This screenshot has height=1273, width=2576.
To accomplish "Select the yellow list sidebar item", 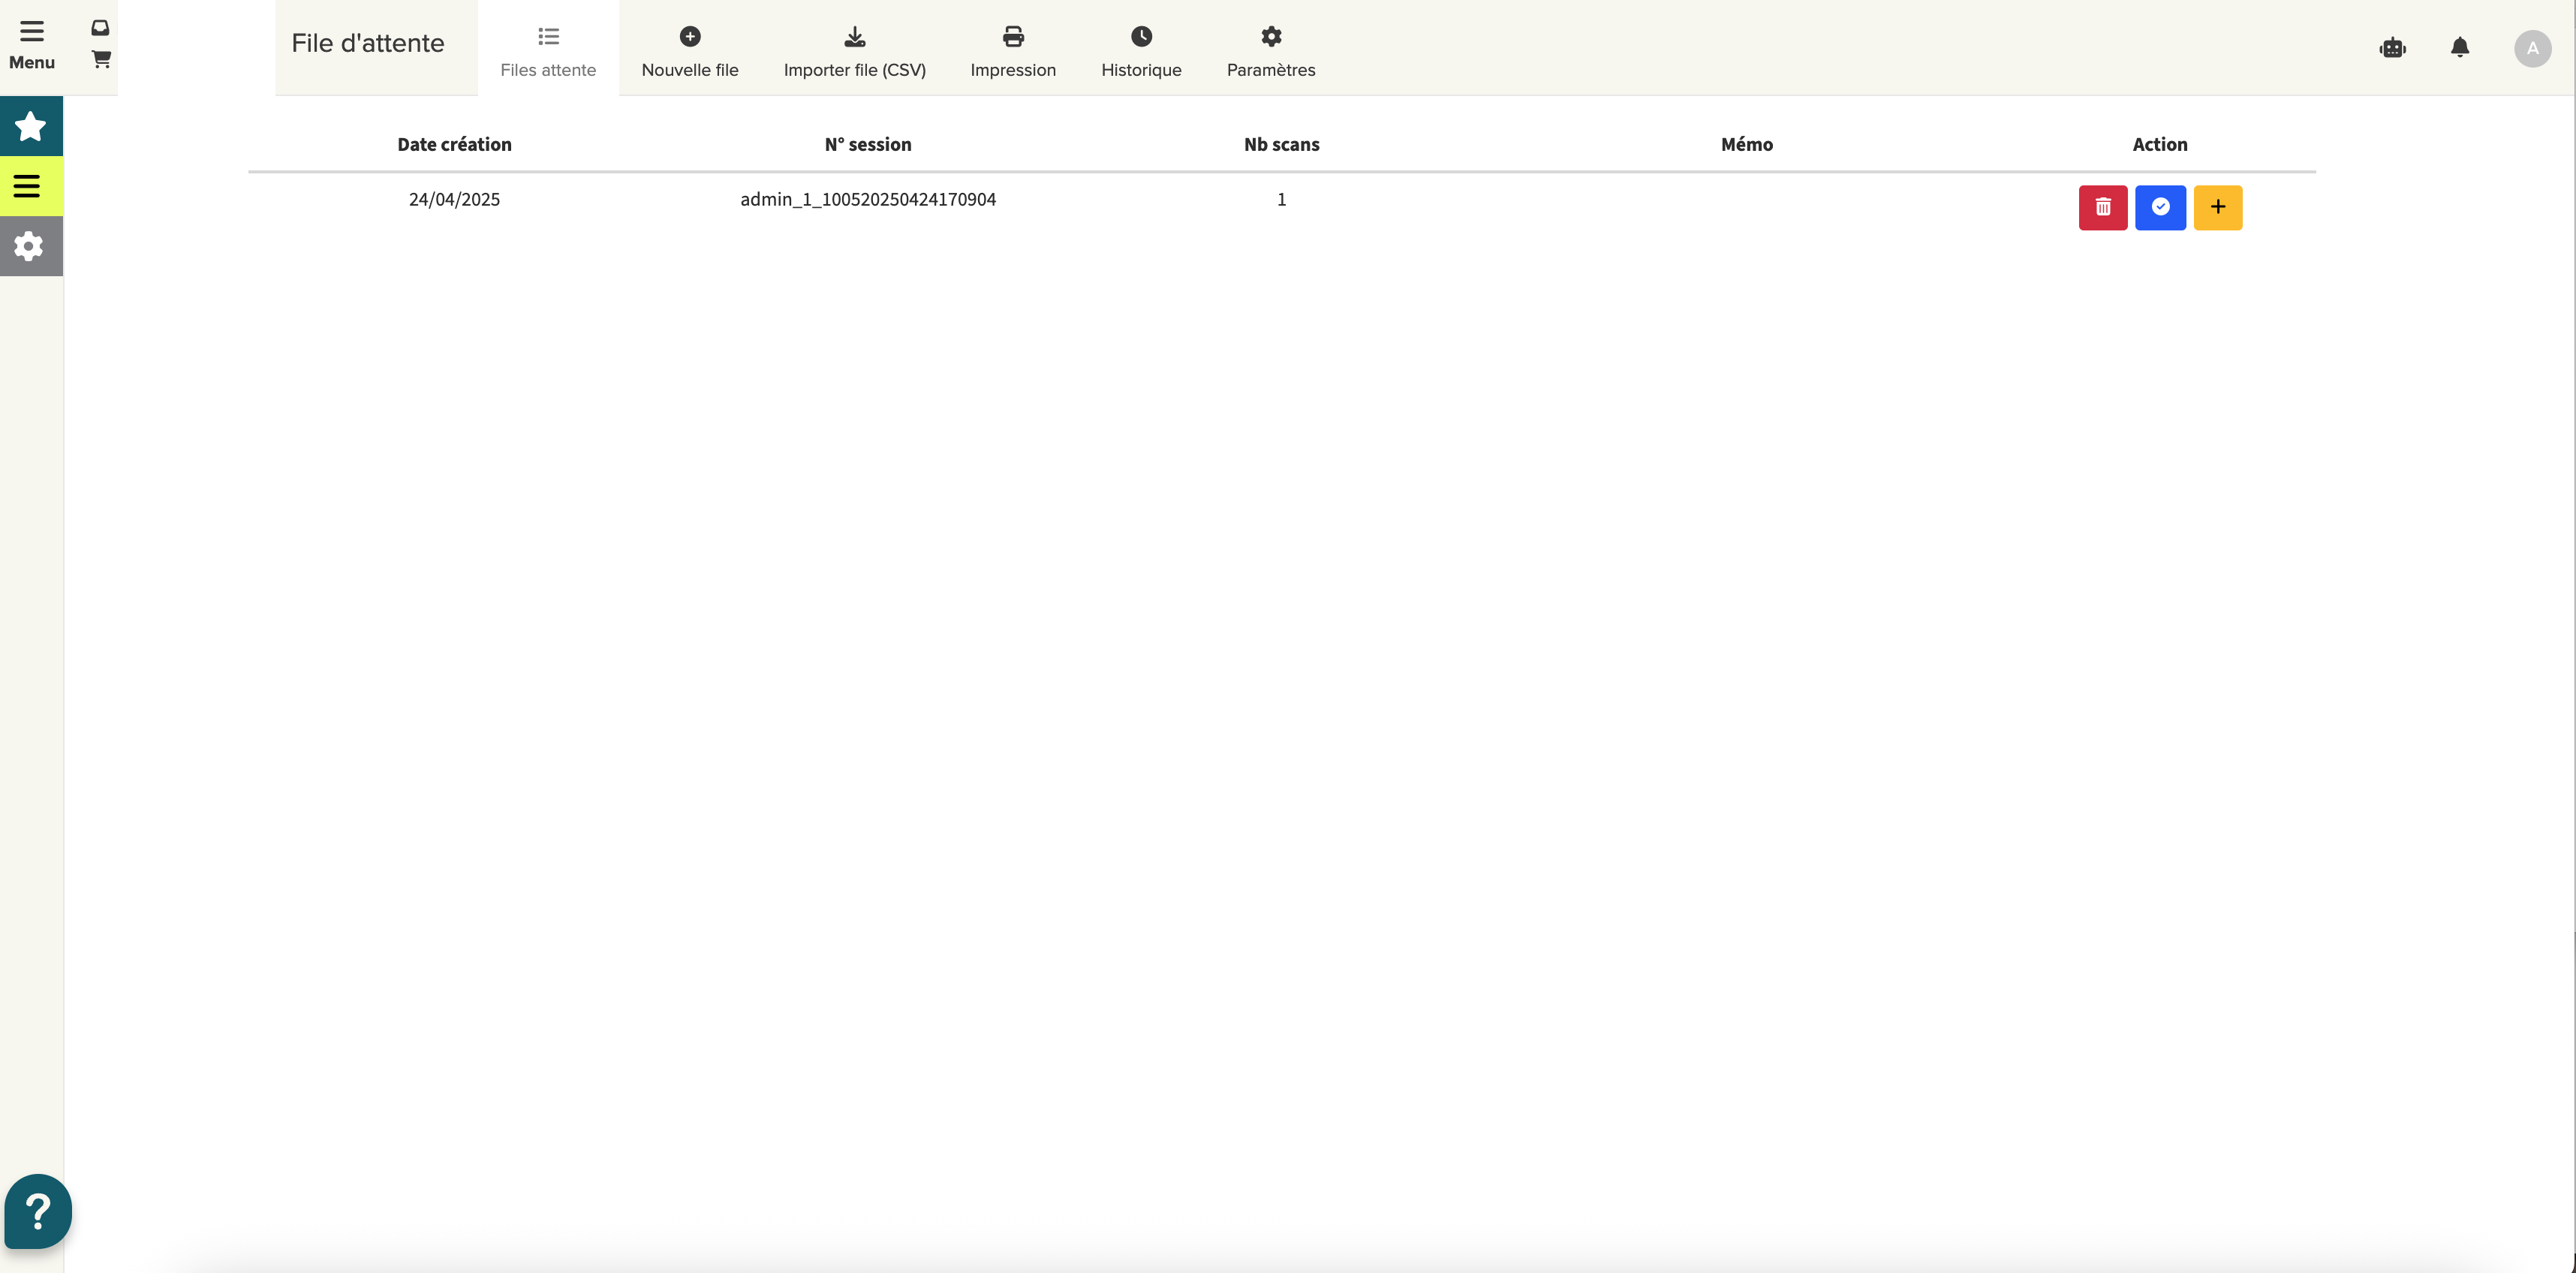I will 31,186.
